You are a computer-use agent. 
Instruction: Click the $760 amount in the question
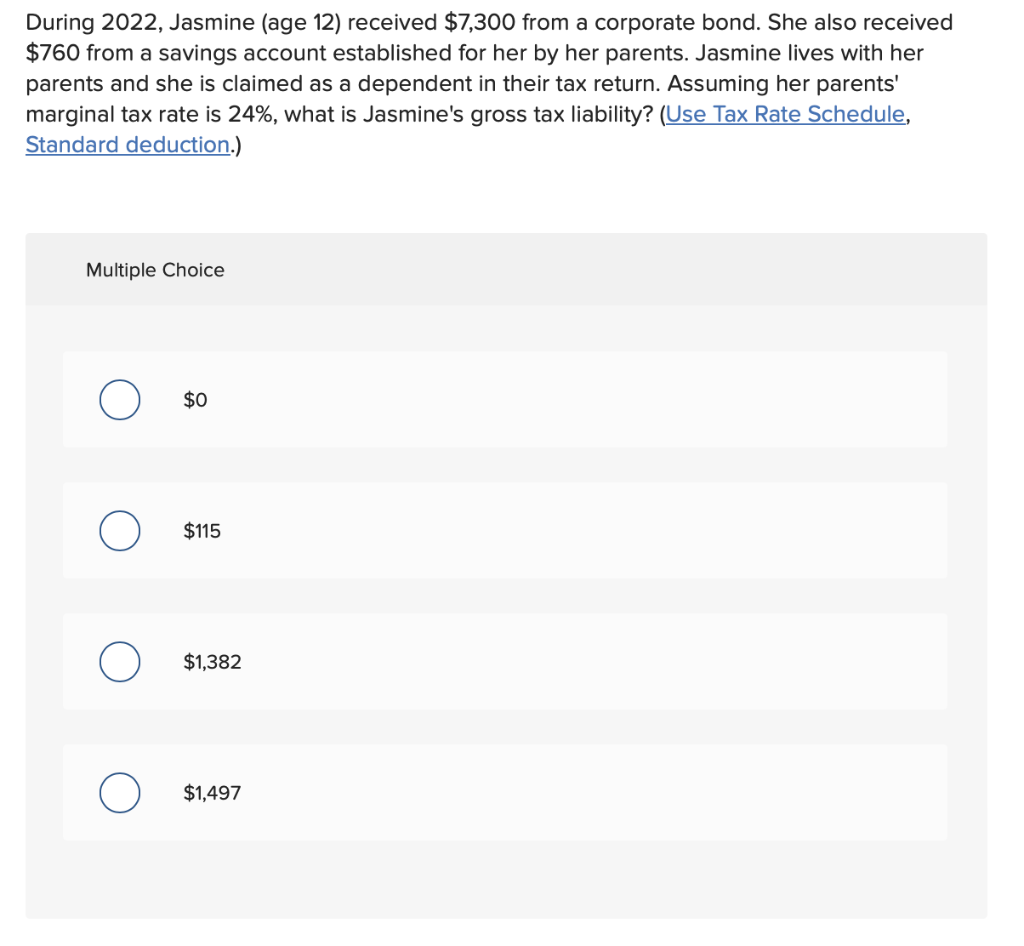coord(53,53)
